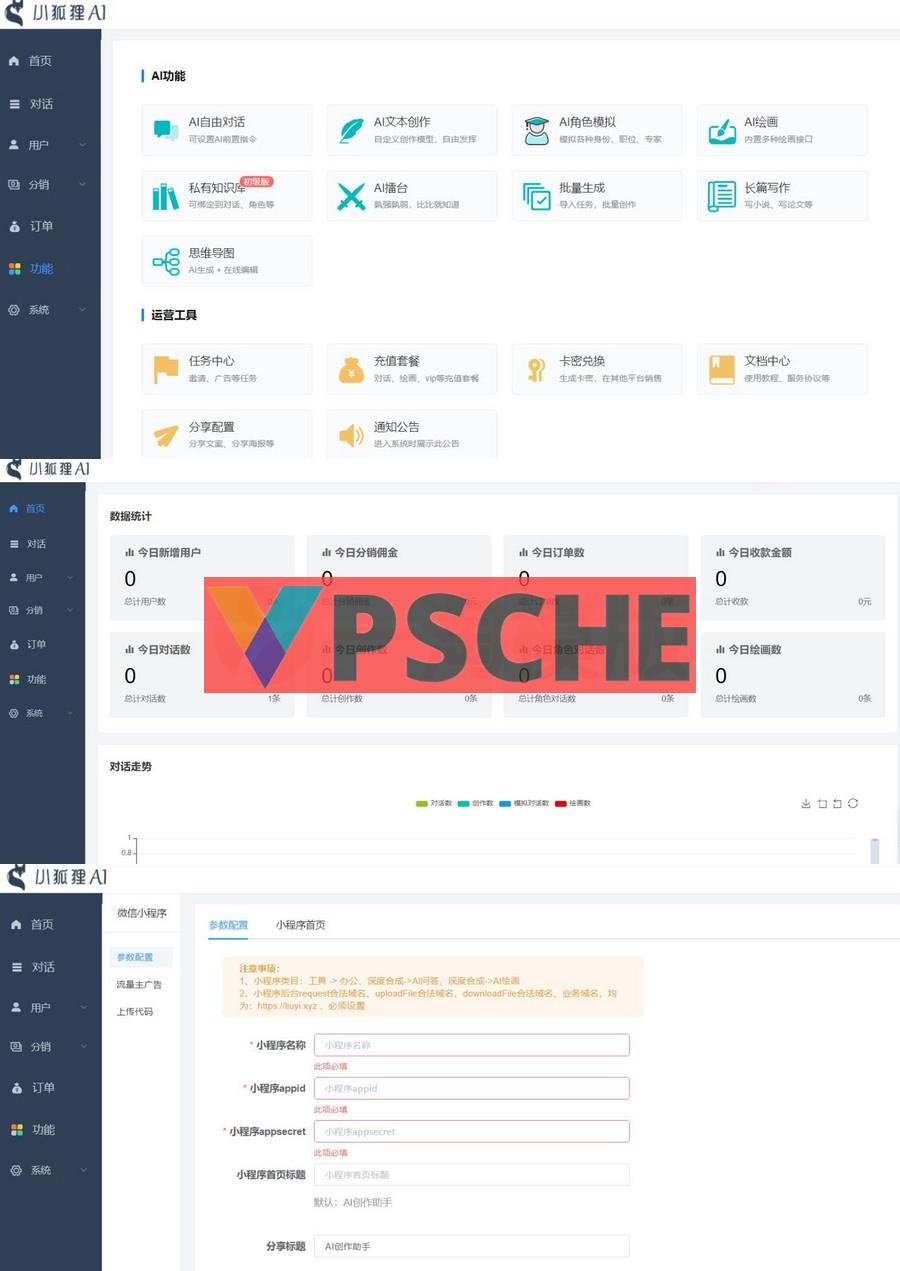Open AI绘画 paint palette icon

721,130
